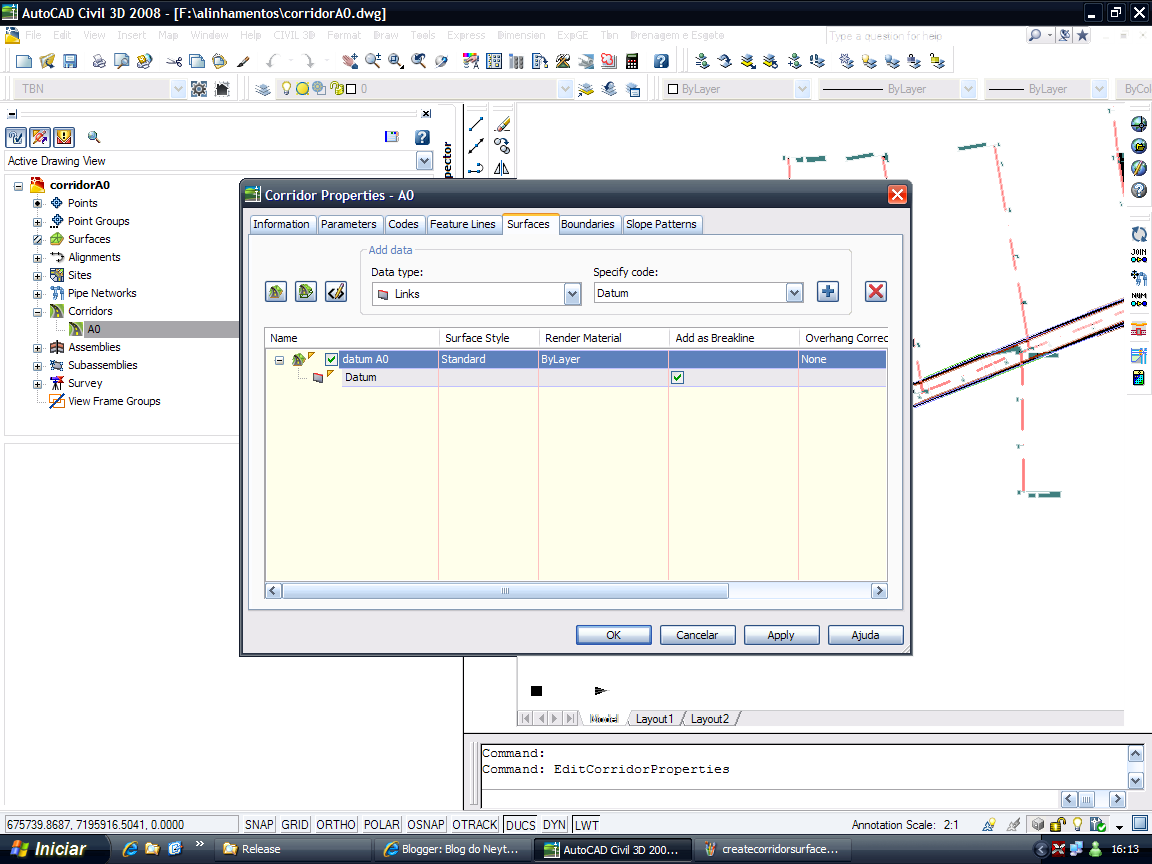Click the New drawing toolbar icon

24,62
